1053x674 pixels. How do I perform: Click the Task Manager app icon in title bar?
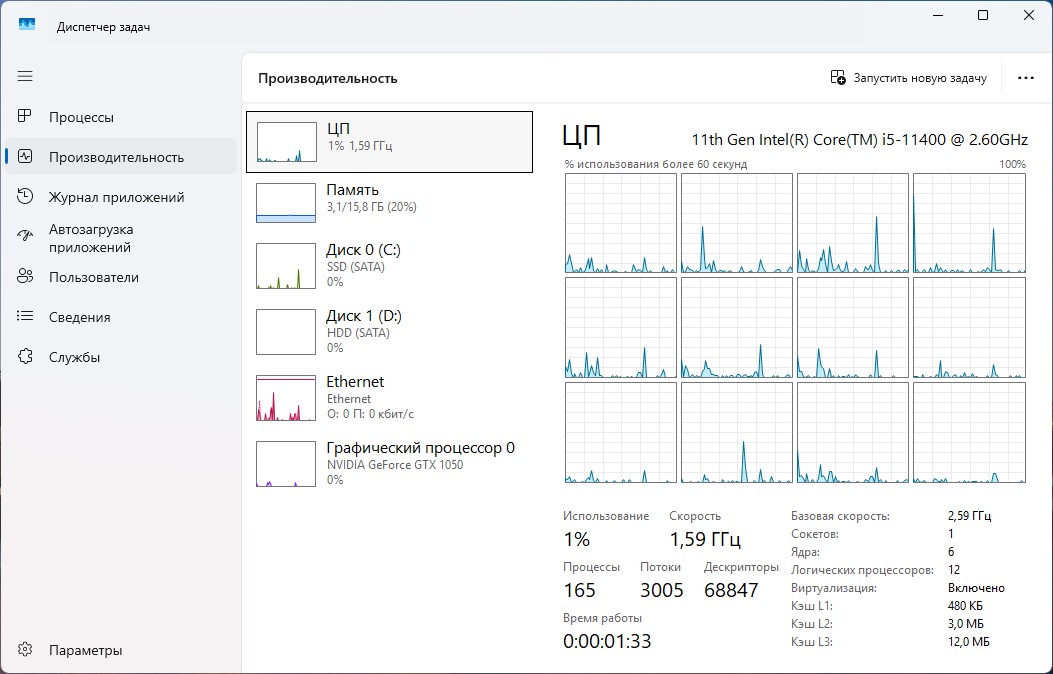(x=27, y=25)
